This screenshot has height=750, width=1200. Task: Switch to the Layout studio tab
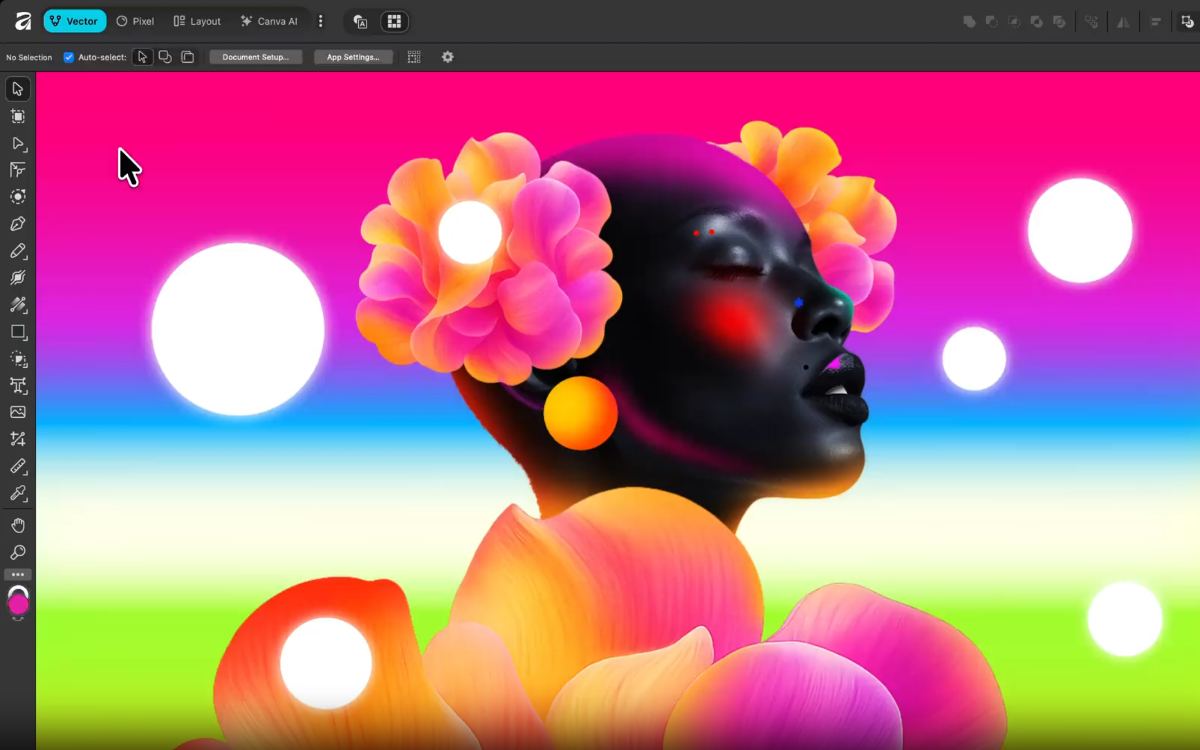pyautogui.click(x=197, y=21)
